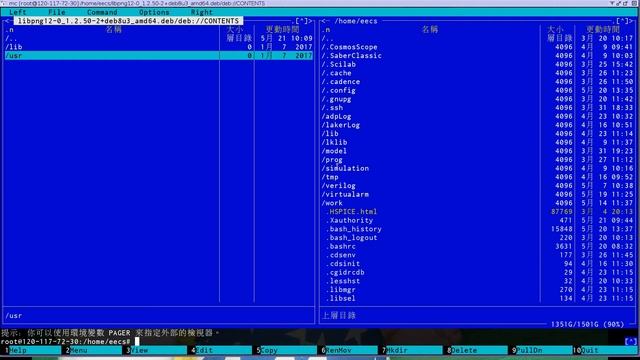Click right panel history forward arrow

(x=632, y=21)
